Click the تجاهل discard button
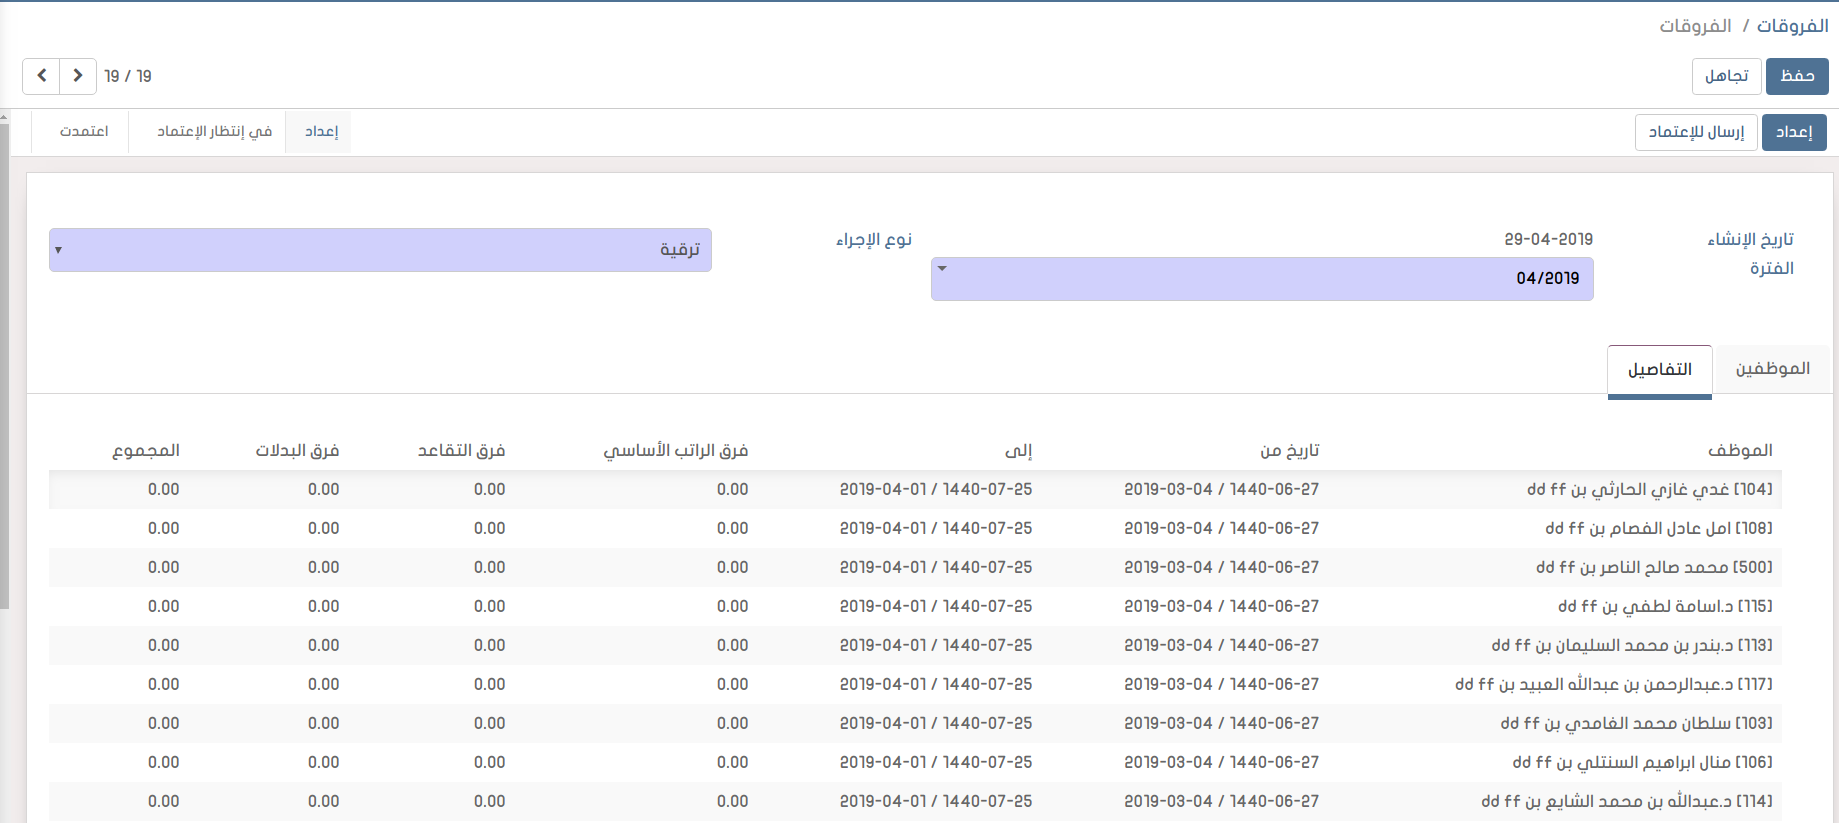Image resolution: width=1839 pixels, height=823 pixels. 1726,76
